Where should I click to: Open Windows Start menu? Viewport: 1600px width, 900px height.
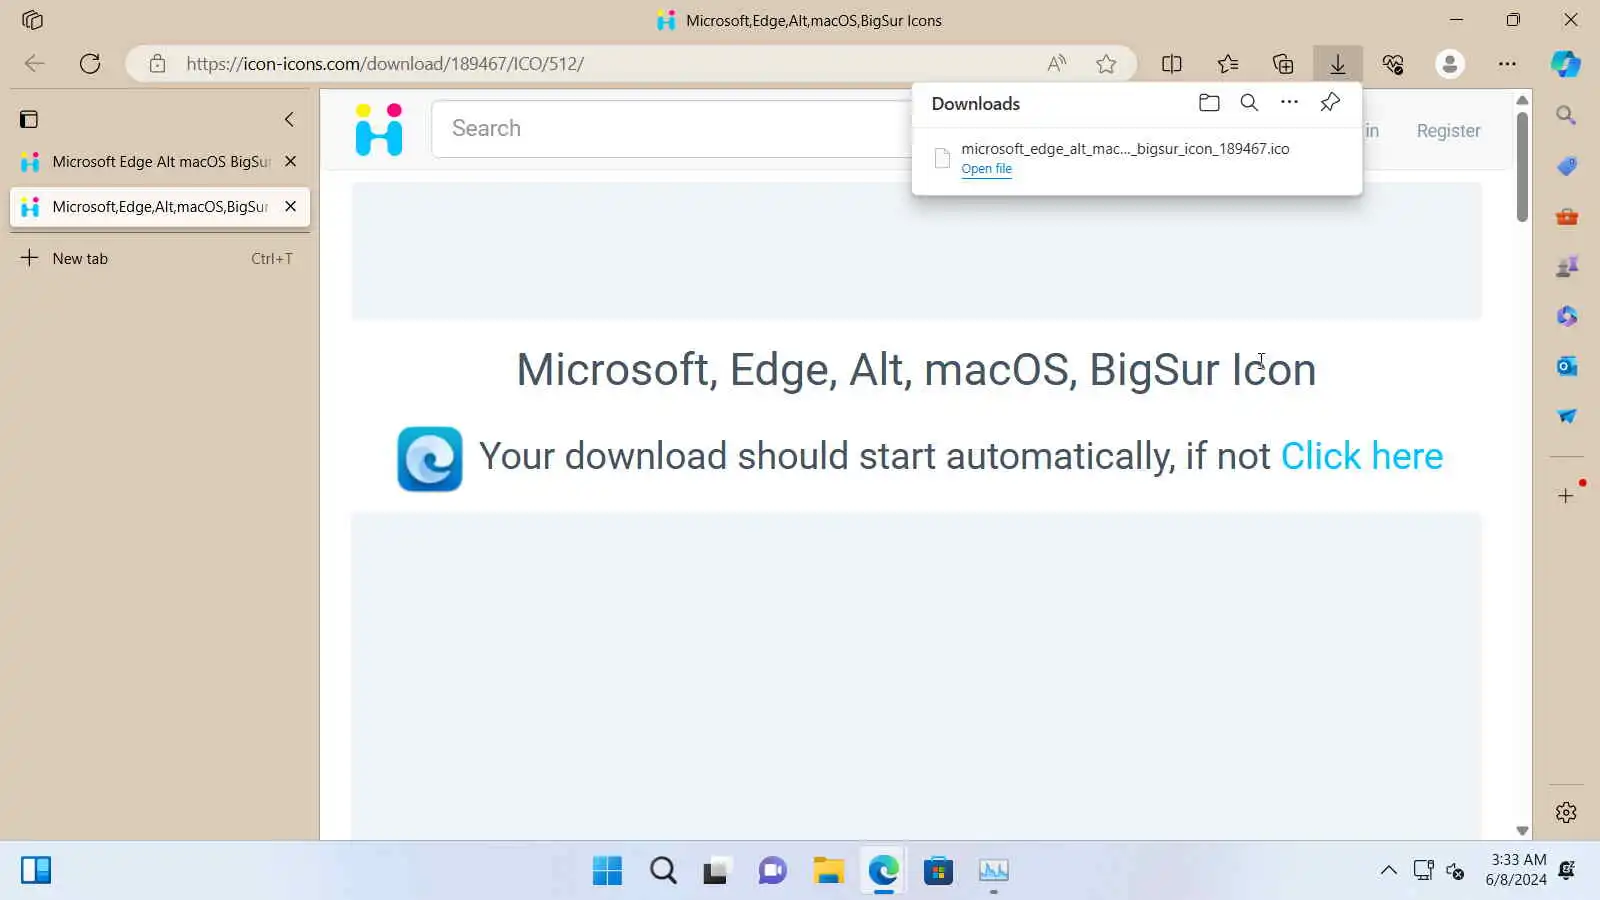pyautogui.click(x=607, y=871)
